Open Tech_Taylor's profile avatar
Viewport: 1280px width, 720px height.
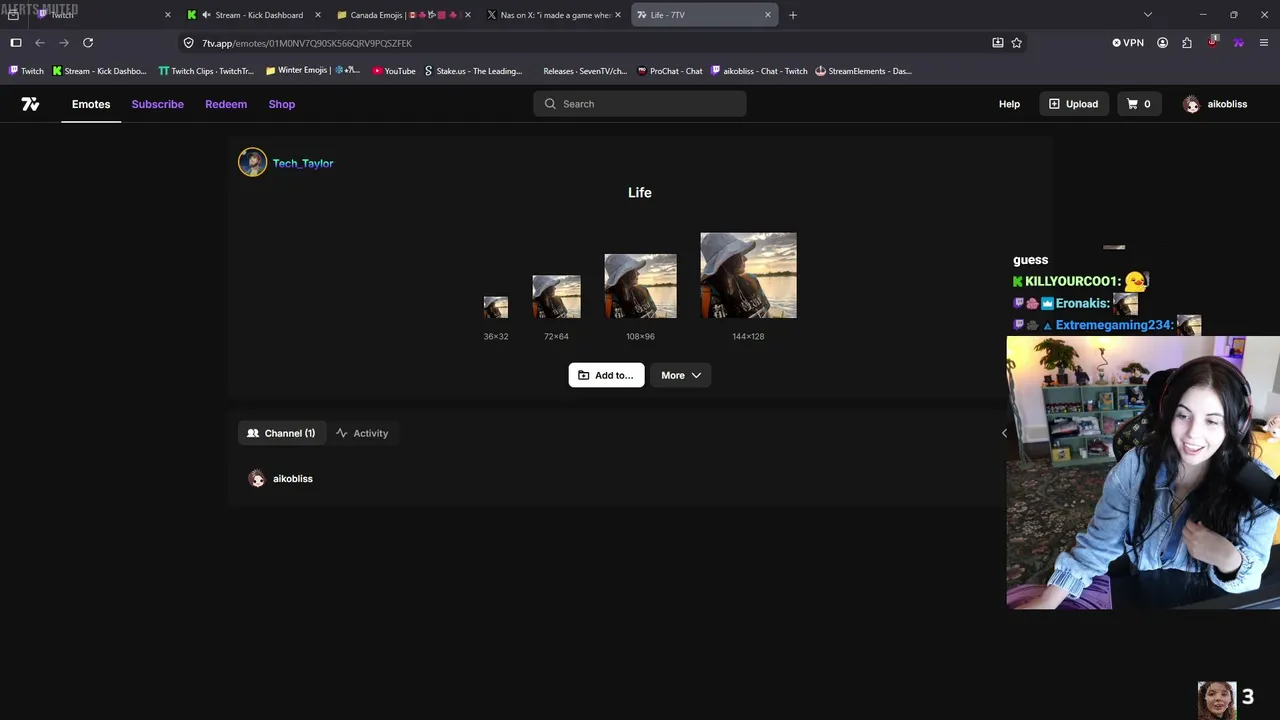pyautogui.click(x=252, y=162)
